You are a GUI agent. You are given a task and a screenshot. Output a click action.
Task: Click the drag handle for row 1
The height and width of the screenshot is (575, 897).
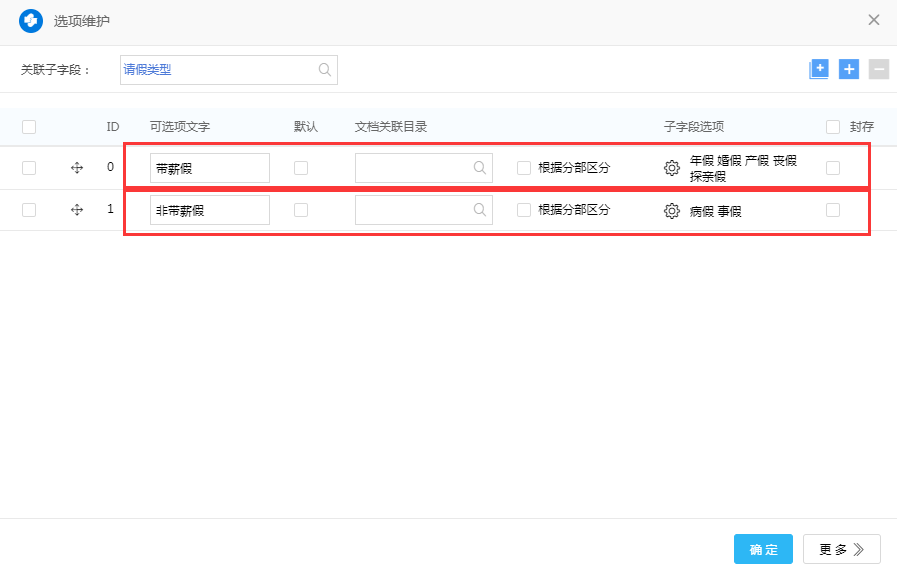pyautogui.click(x=77, y=210)
